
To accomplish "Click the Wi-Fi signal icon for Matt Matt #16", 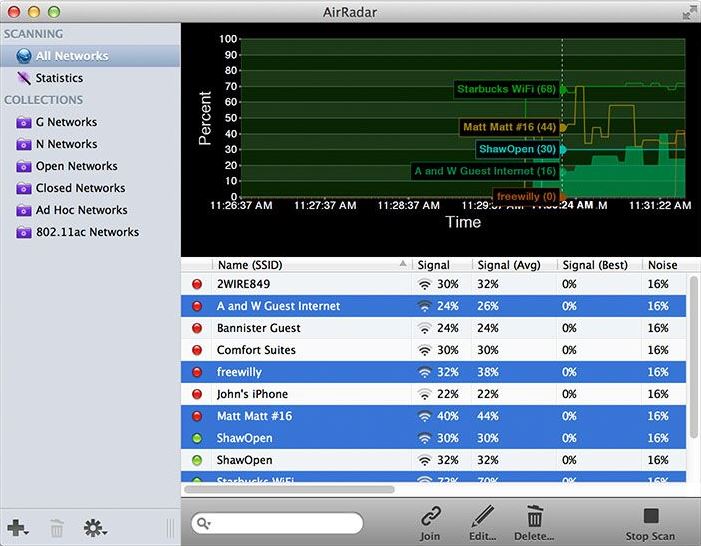I will coord(424,416).
